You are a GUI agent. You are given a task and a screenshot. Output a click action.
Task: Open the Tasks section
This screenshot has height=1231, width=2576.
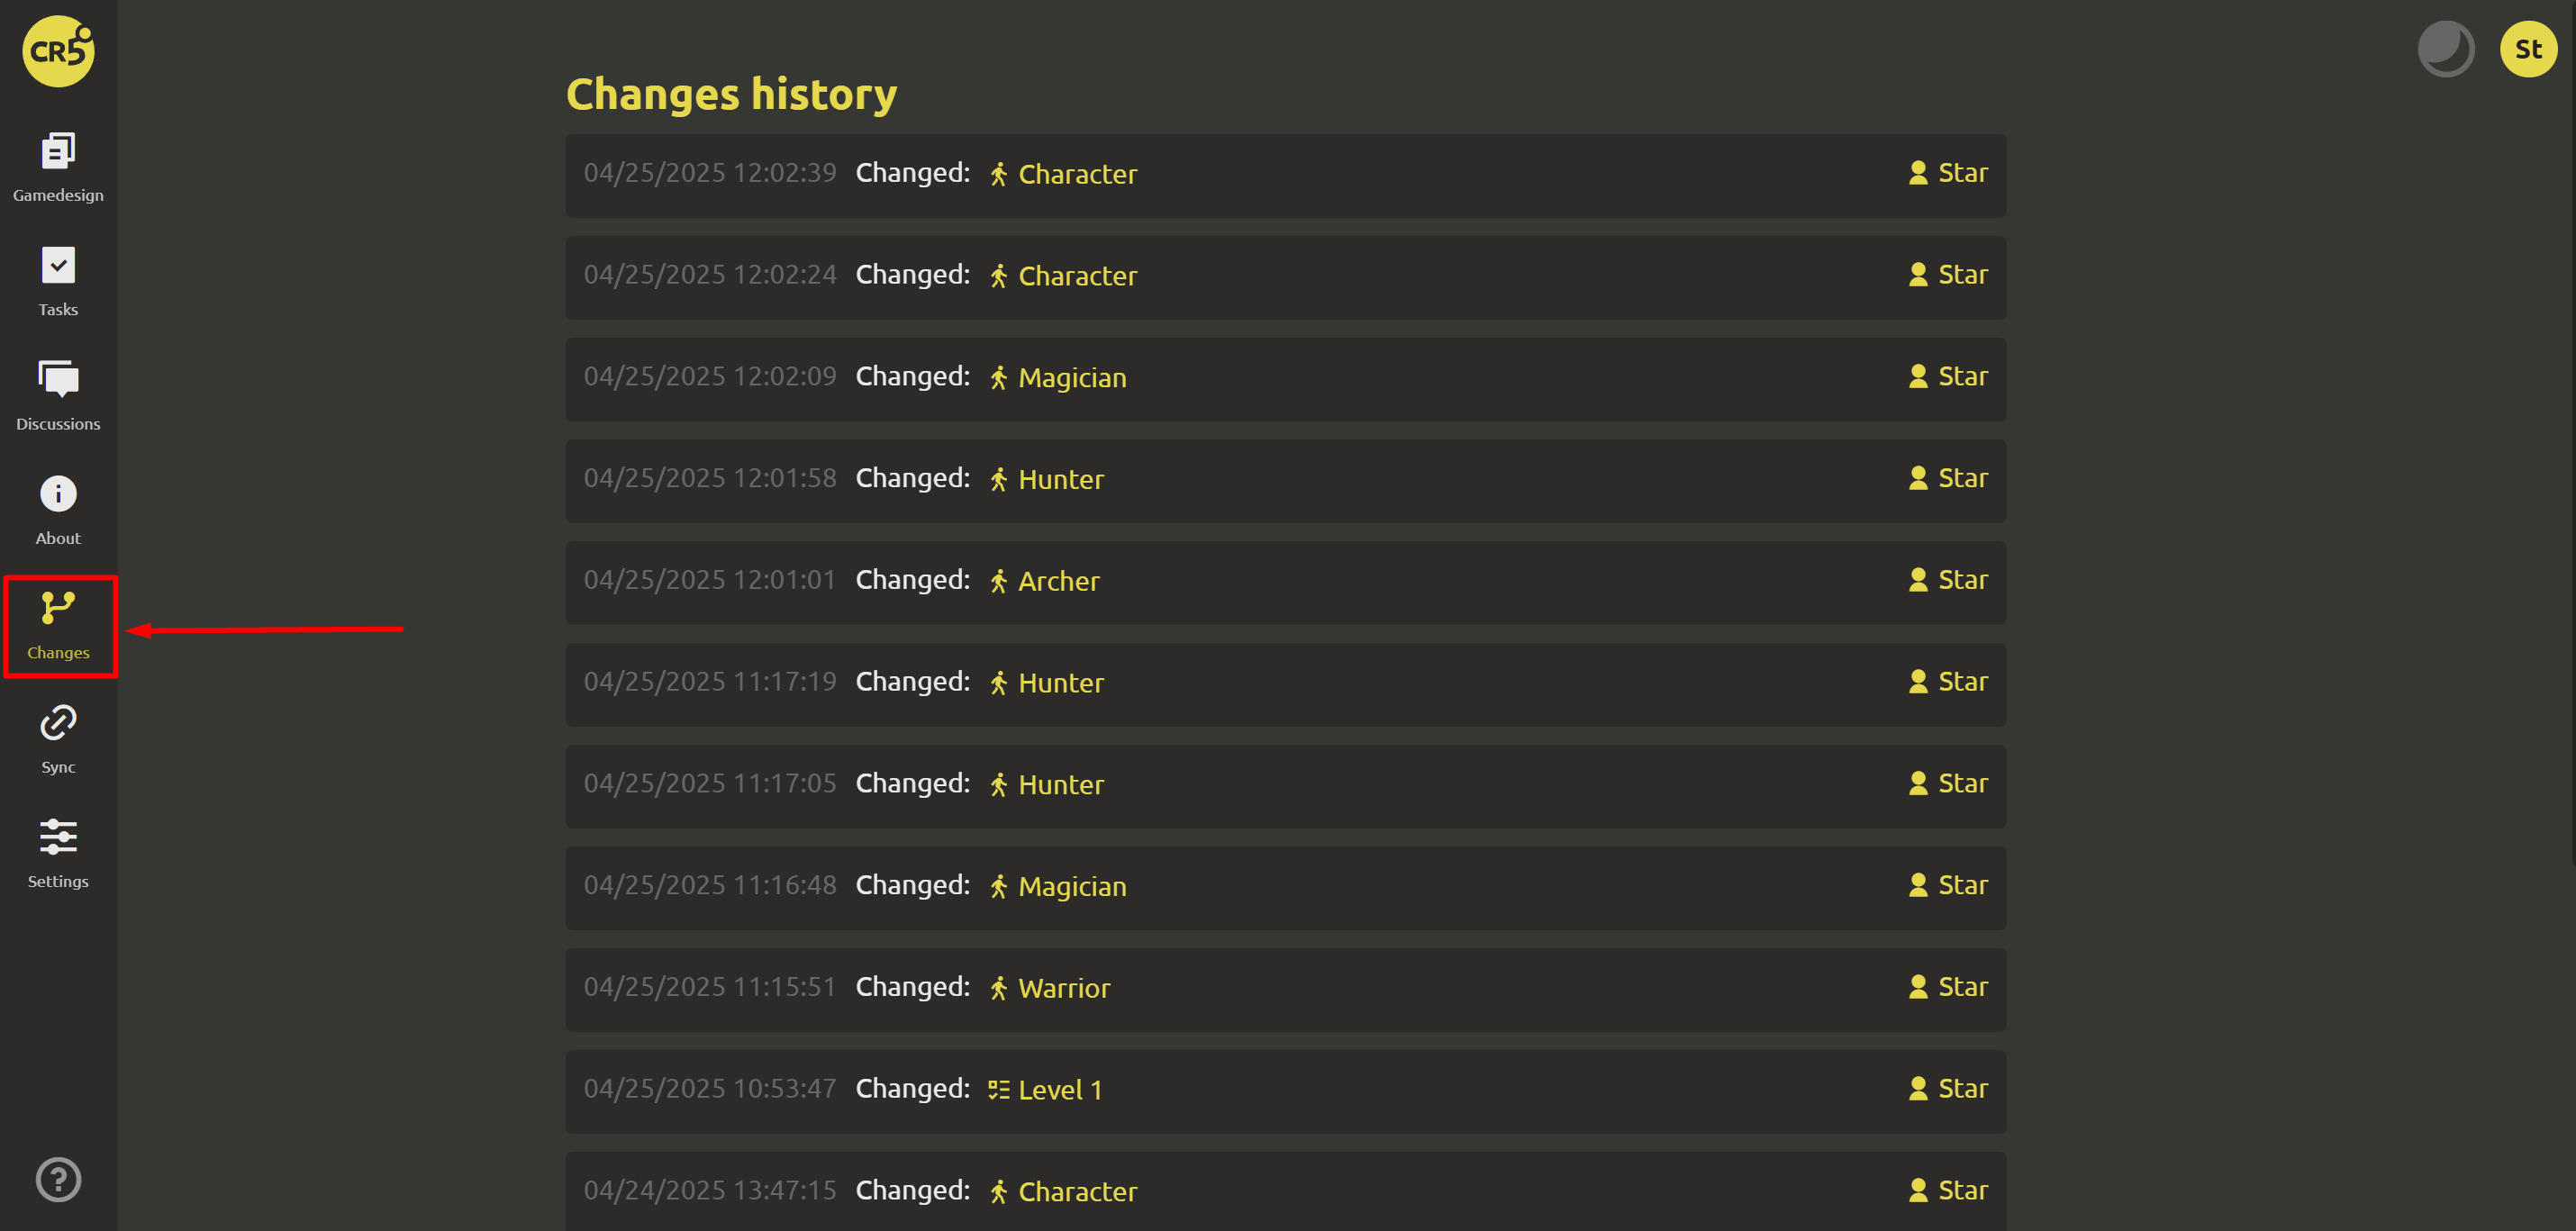click(x=58, y=281)
